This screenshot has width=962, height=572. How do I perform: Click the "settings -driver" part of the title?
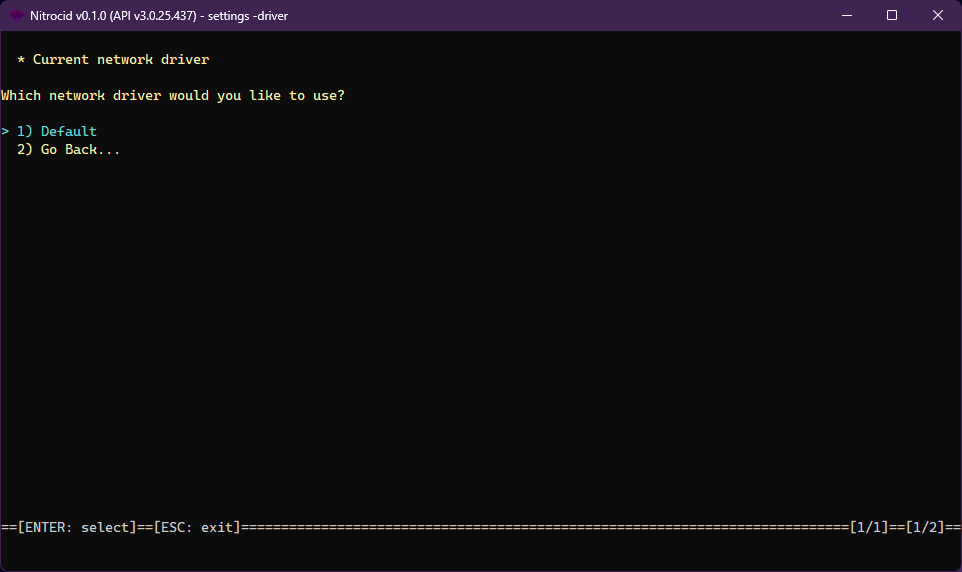(x=248, y=16)
